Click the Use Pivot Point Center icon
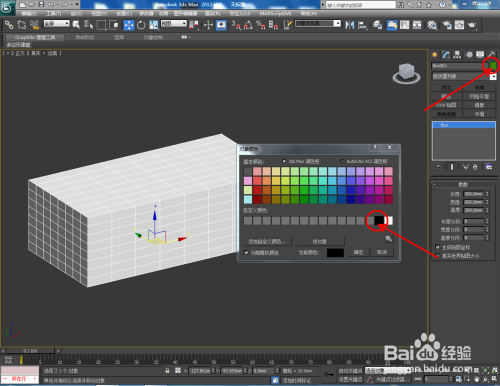The height and width of the screenshot is (386, 500). coord(194,25)
